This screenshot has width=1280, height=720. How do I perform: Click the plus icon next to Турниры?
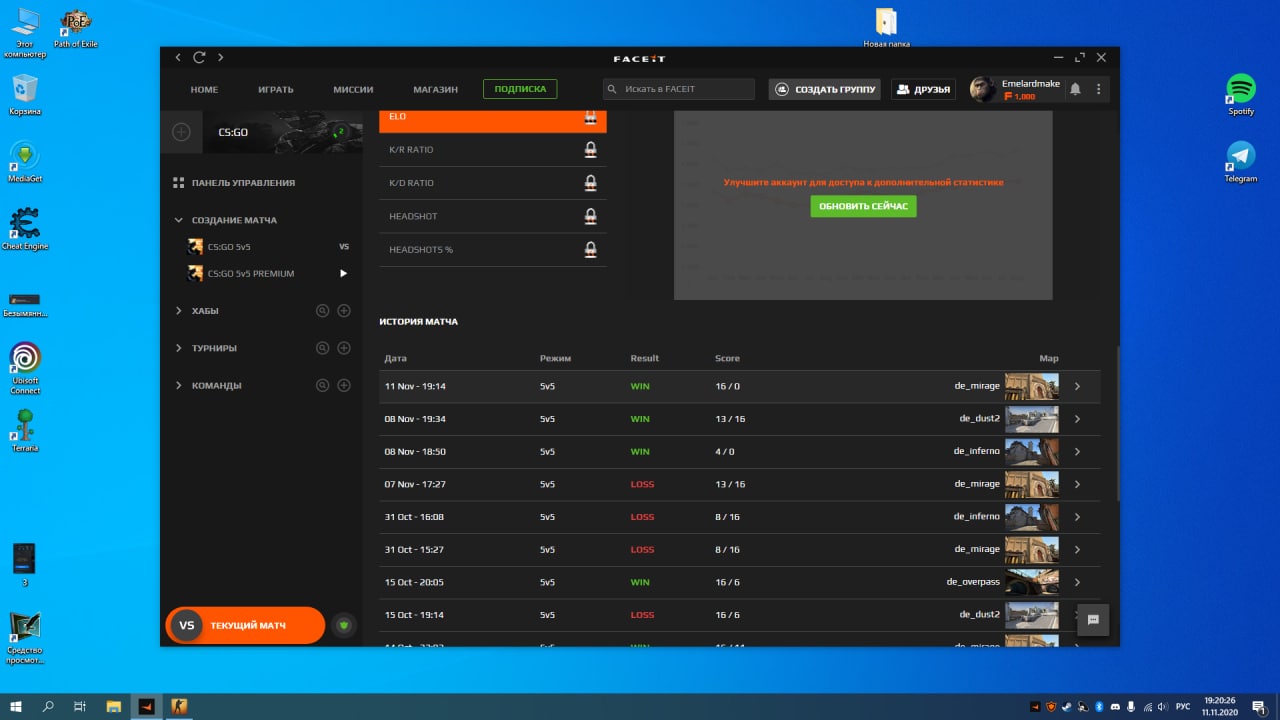pos(344,348)
